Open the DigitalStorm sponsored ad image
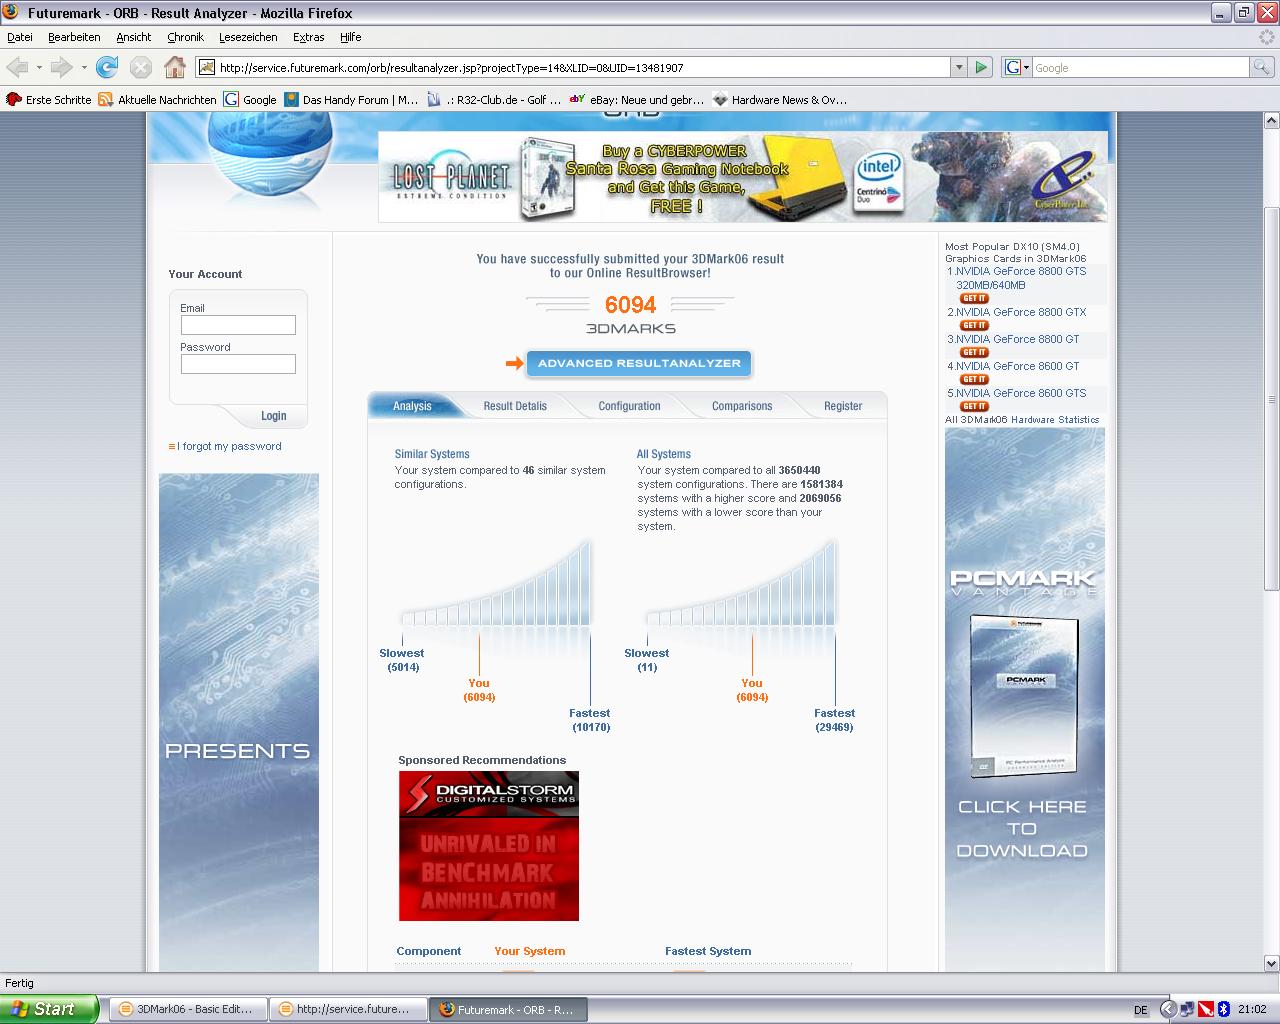The image size is (1280, 1024). click(489, 846)
